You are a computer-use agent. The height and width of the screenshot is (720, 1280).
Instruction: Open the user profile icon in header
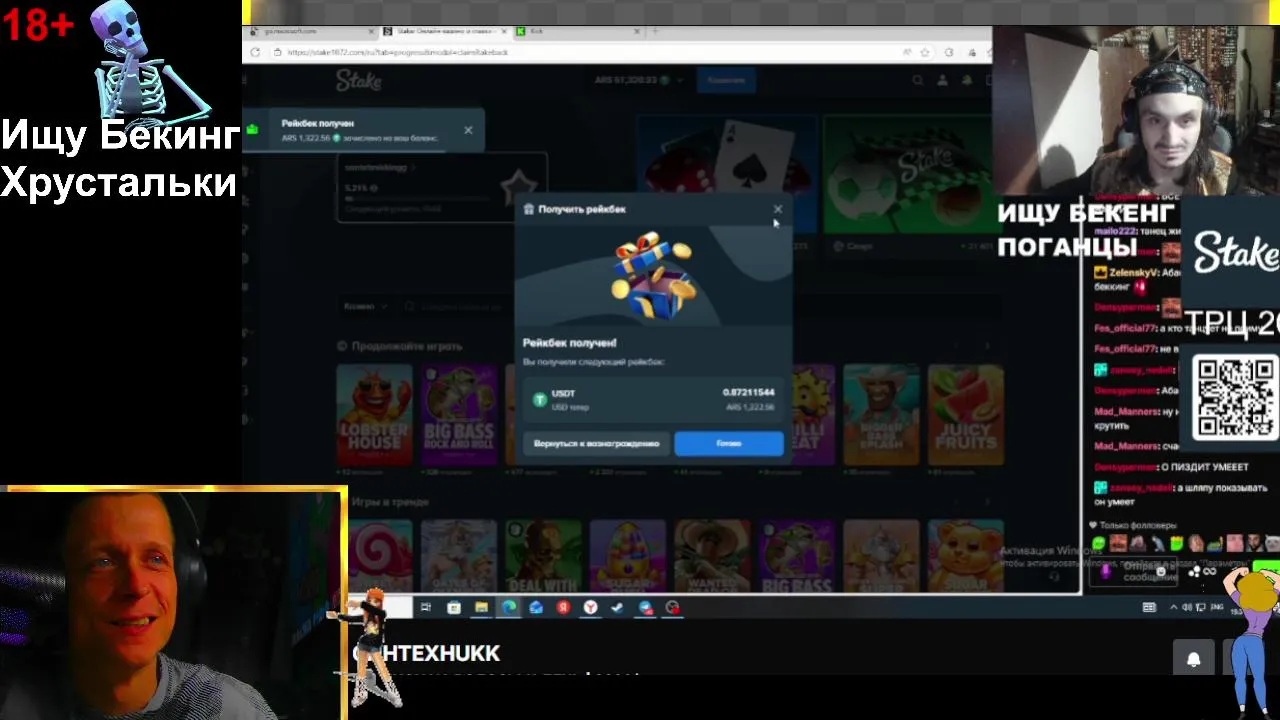[x=944, y=81]
